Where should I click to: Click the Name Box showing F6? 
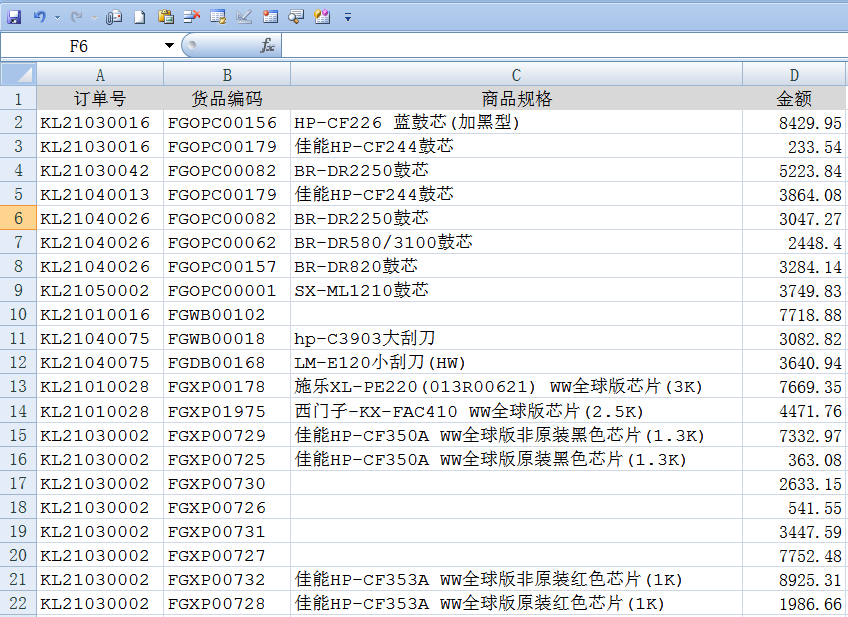click(x=81, y=46)
